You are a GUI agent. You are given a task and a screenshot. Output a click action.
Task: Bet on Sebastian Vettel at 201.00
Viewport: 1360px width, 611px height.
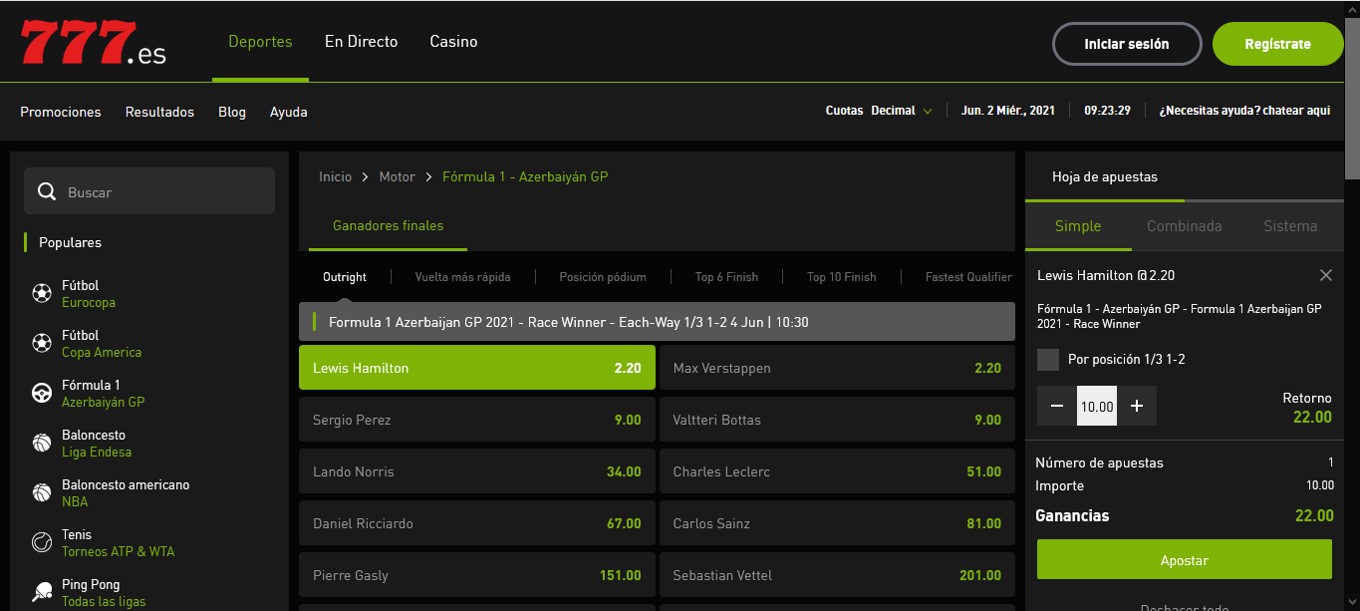coord(837,575)
